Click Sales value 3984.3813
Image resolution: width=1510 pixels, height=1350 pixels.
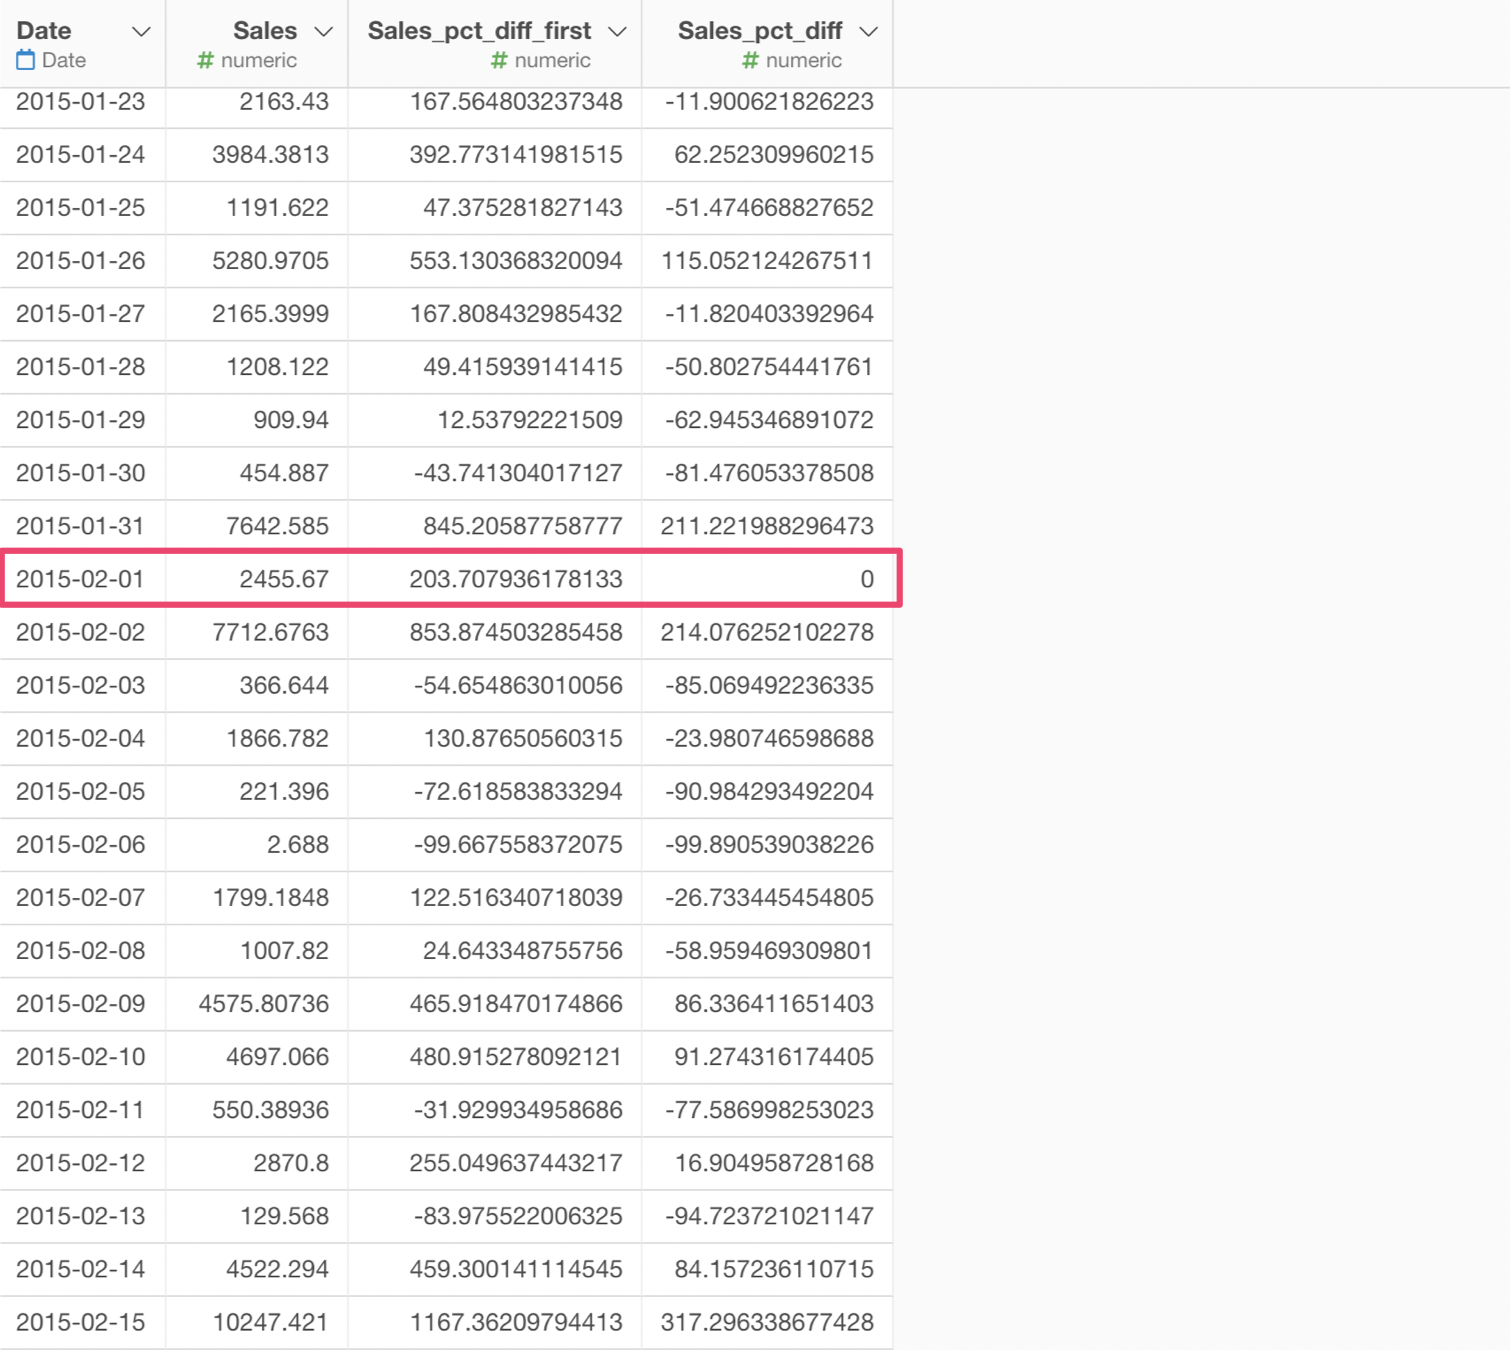(x=270, y=155)
